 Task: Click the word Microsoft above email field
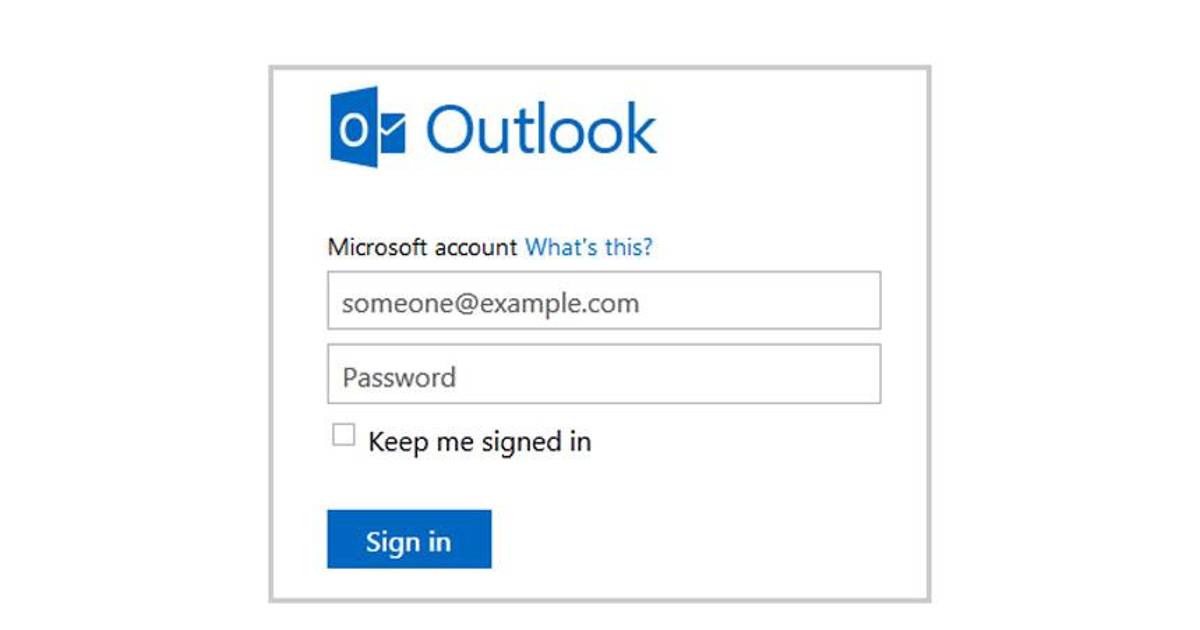[372, 247]
